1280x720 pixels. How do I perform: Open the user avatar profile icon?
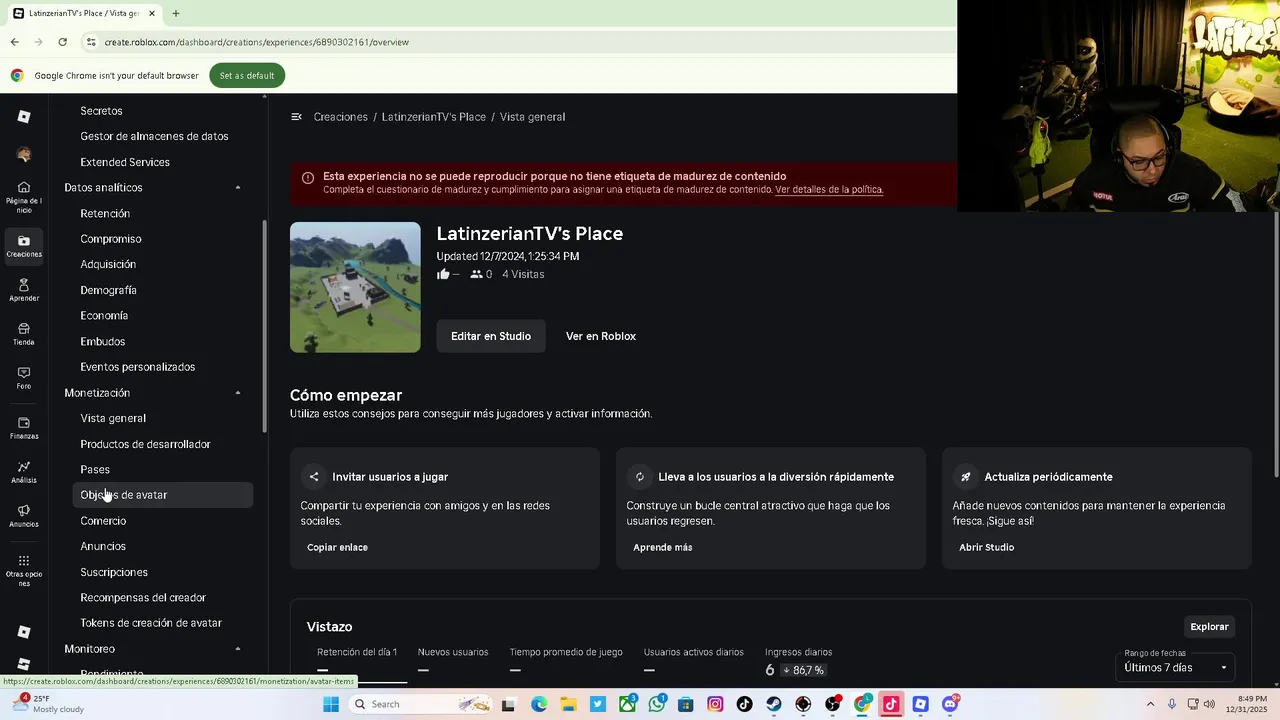pos(24,155)
